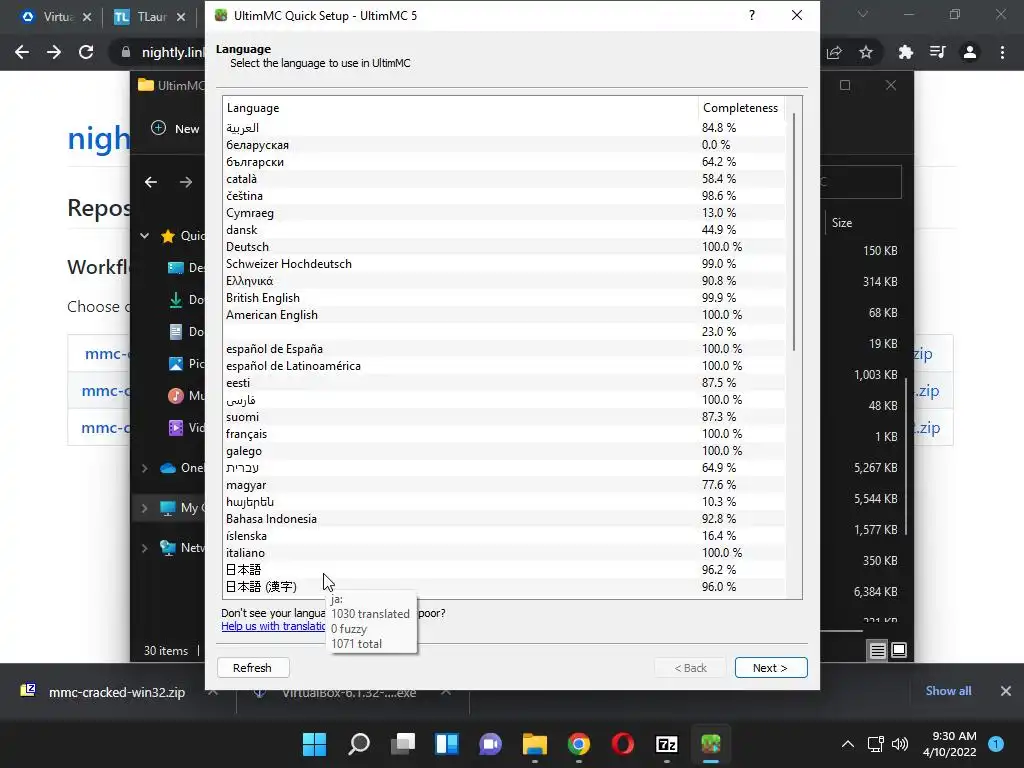Open 7-Zip from the taskbar

point(667,744)
